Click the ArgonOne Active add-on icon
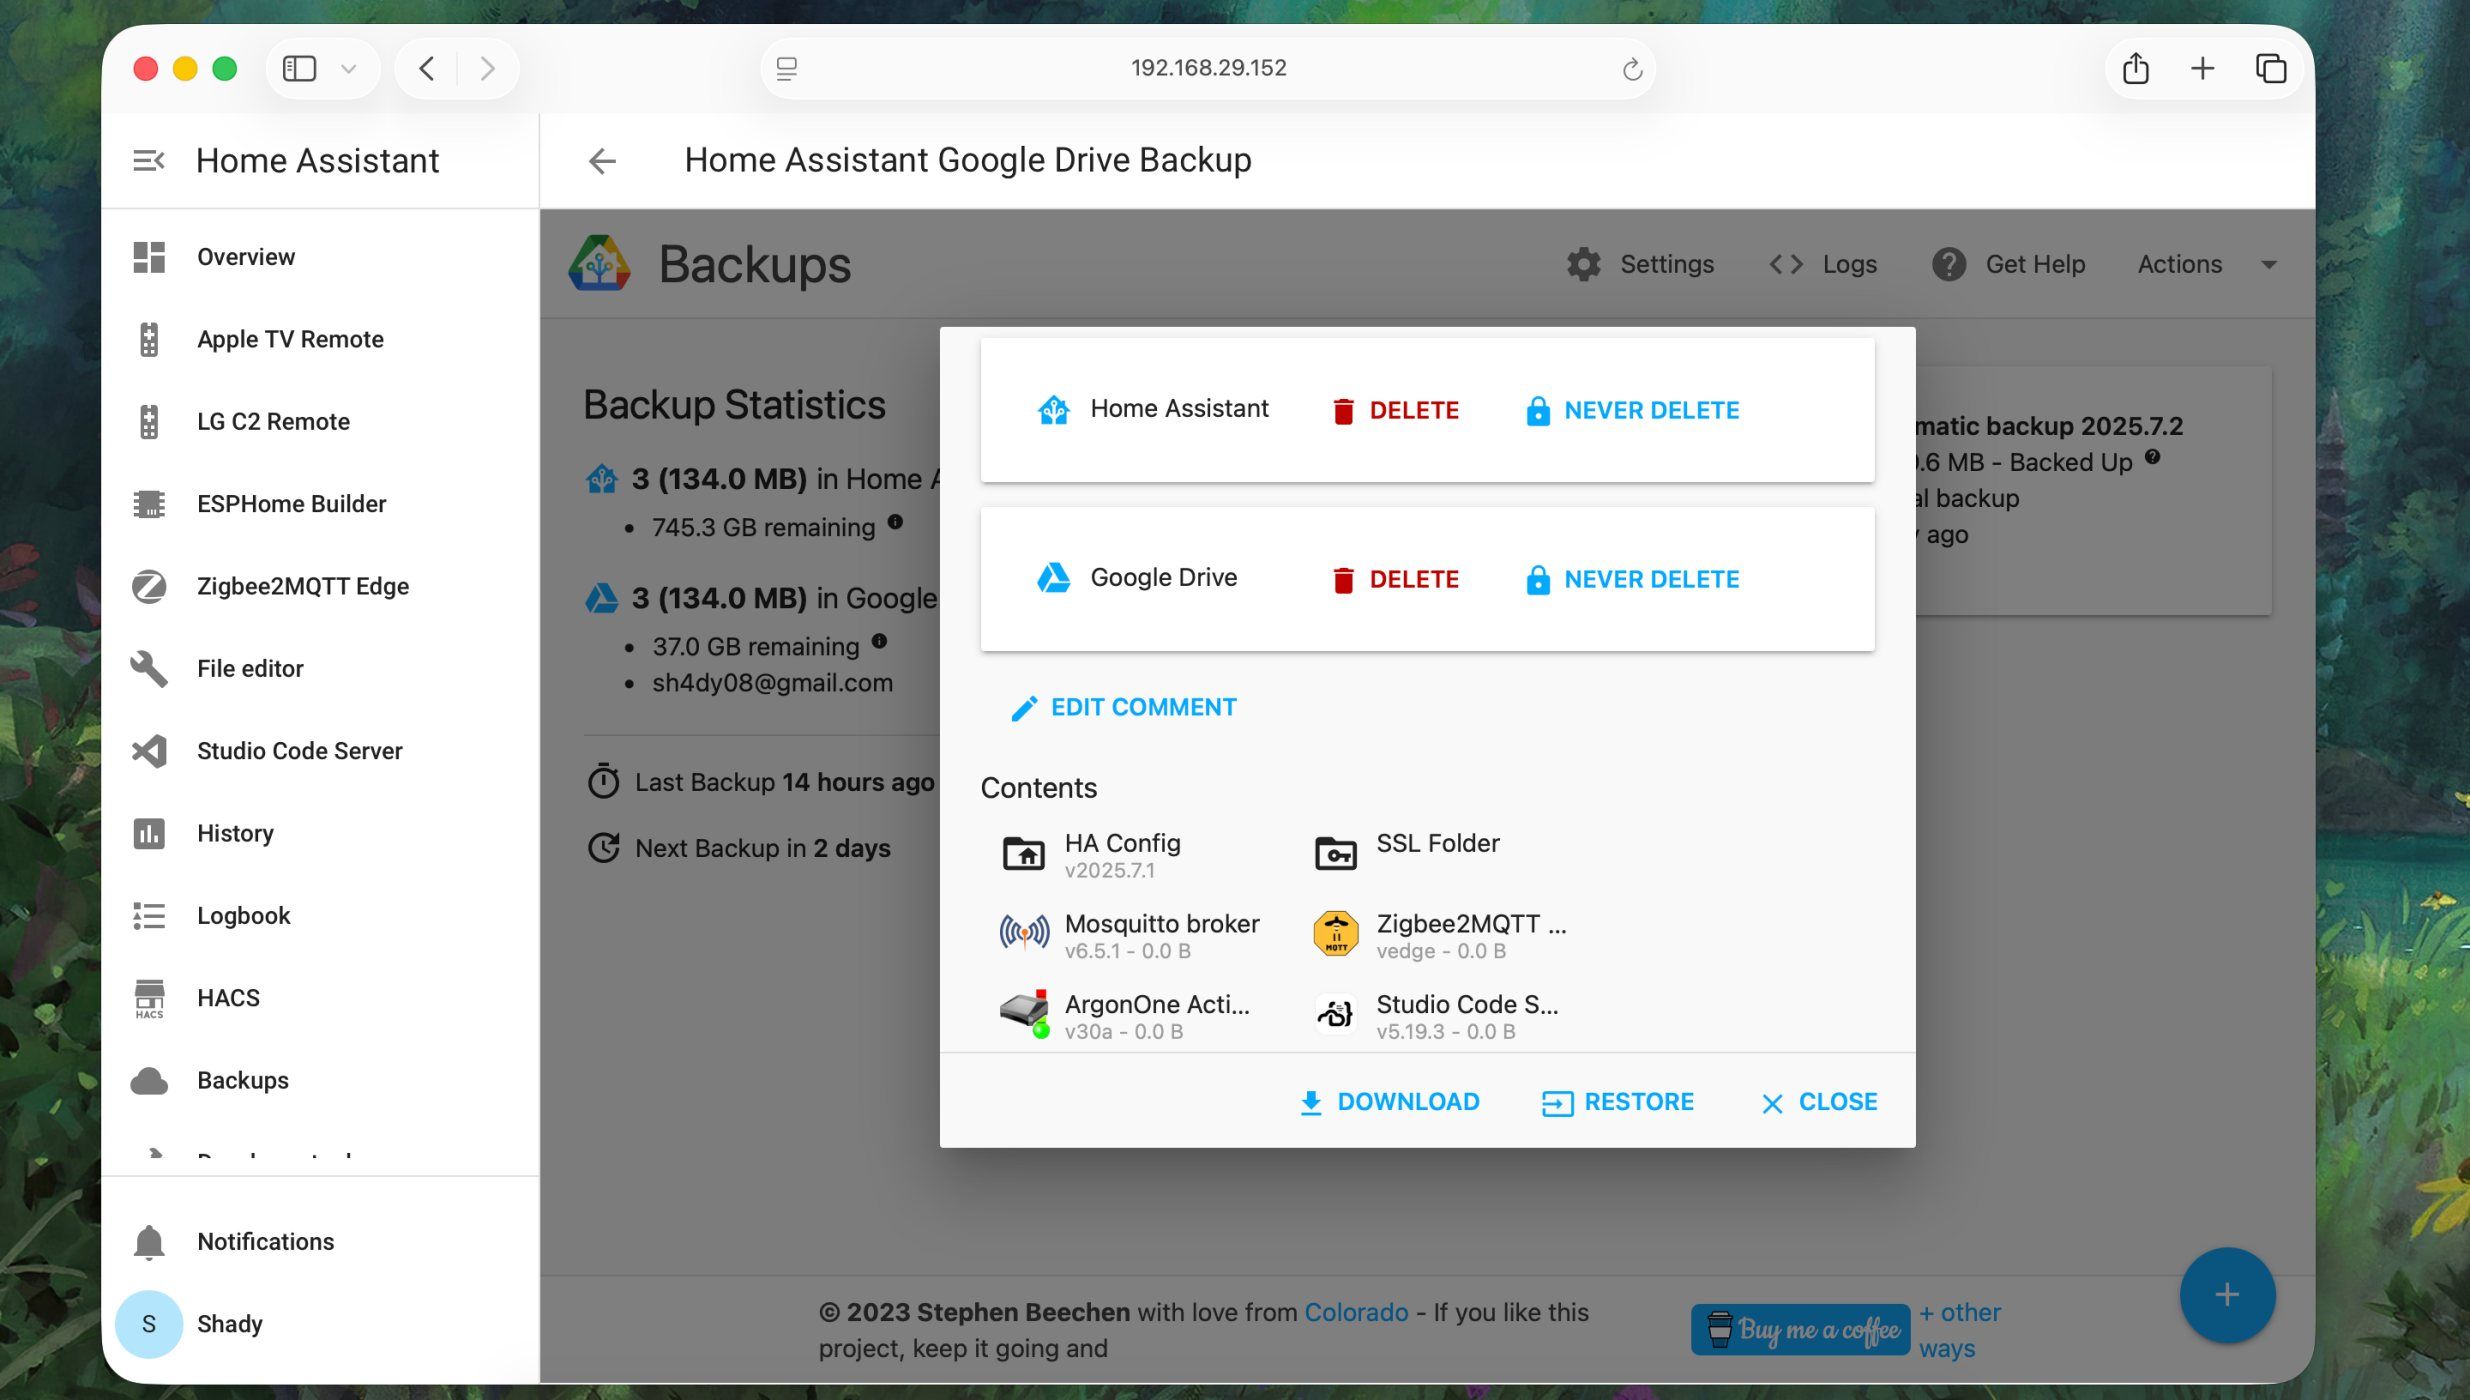2470x1400 pixels. click(1024, 1014)
